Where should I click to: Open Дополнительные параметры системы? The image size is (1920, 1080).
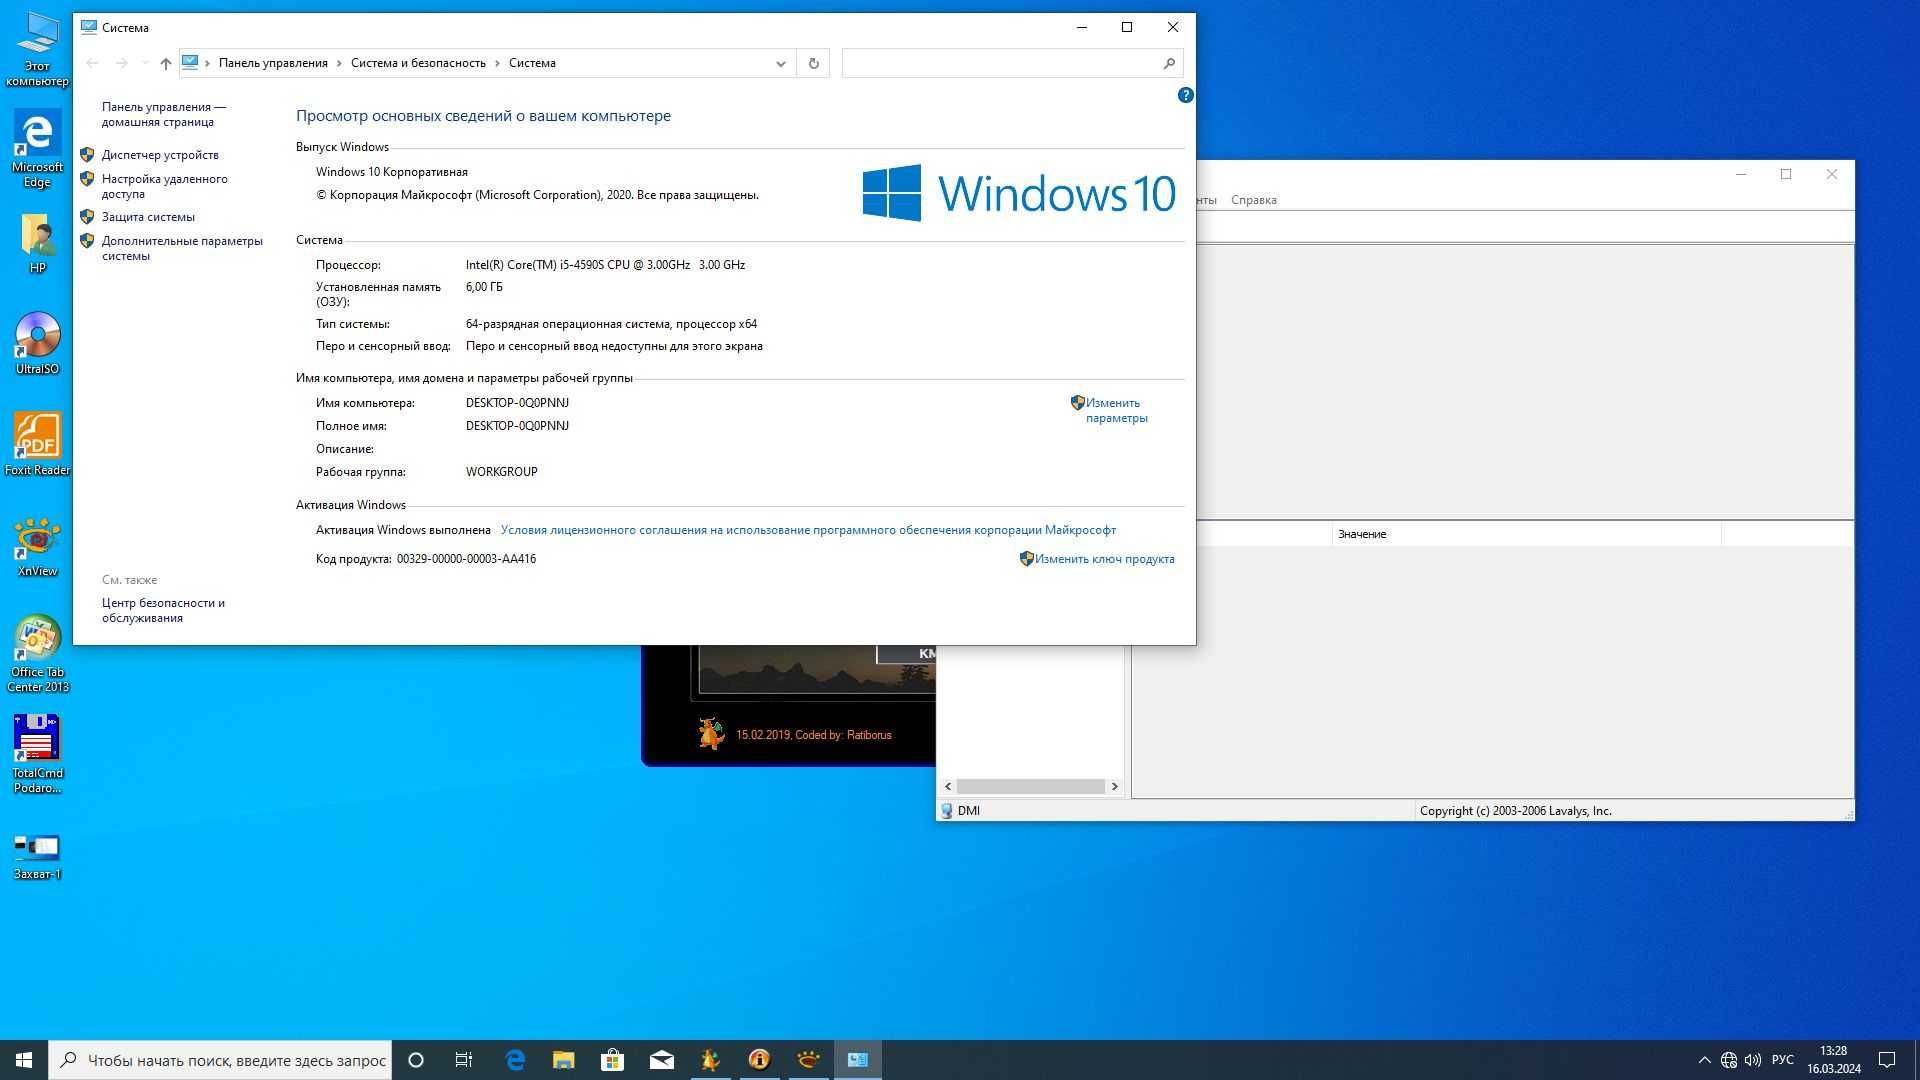[x=182, y=248]
